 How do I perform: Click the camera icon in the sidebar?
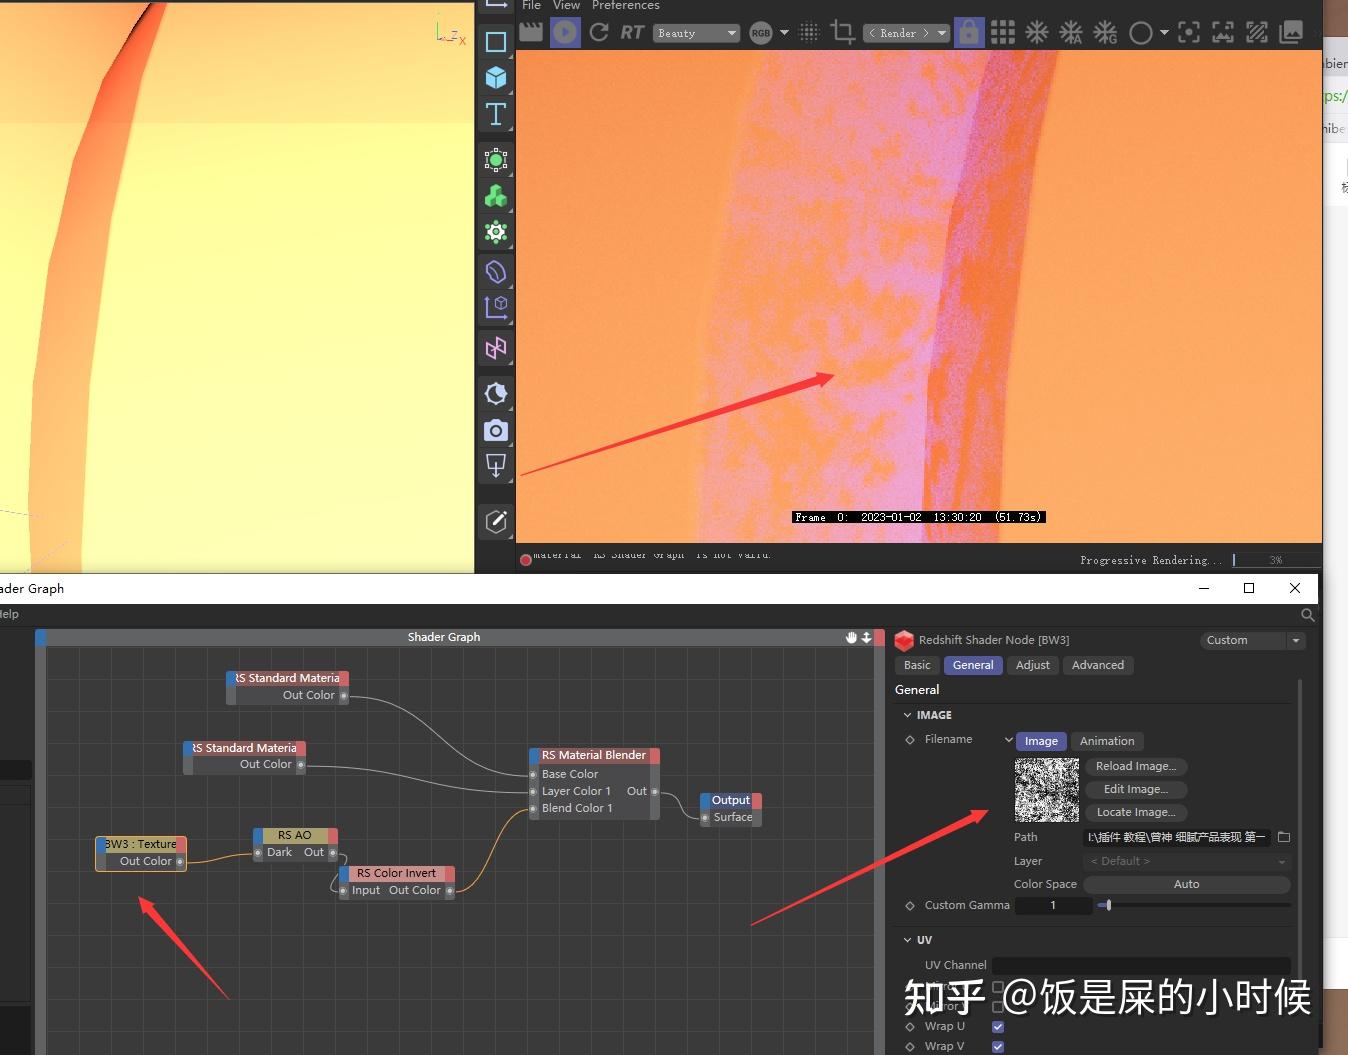[x=495, y=430]
